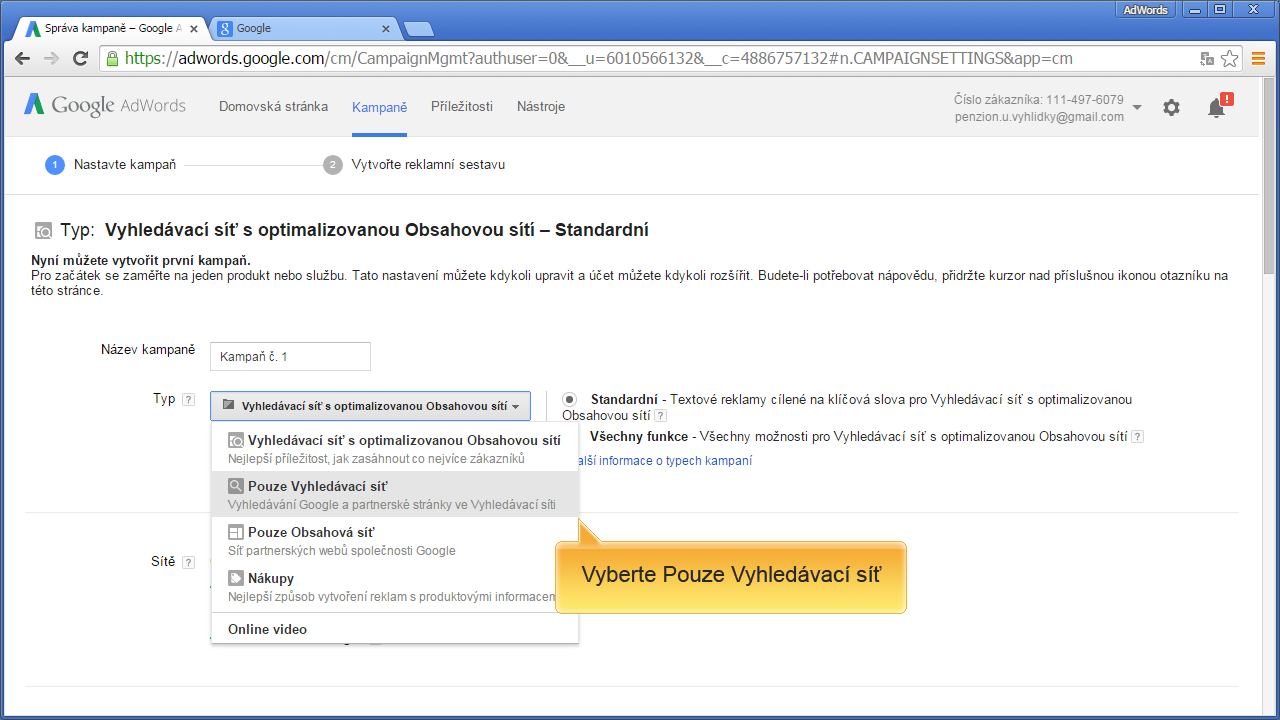The width and height of the screenshot is (1280, 720).
Task: Go back with the browser back arrow
Action: pos(23,58)
